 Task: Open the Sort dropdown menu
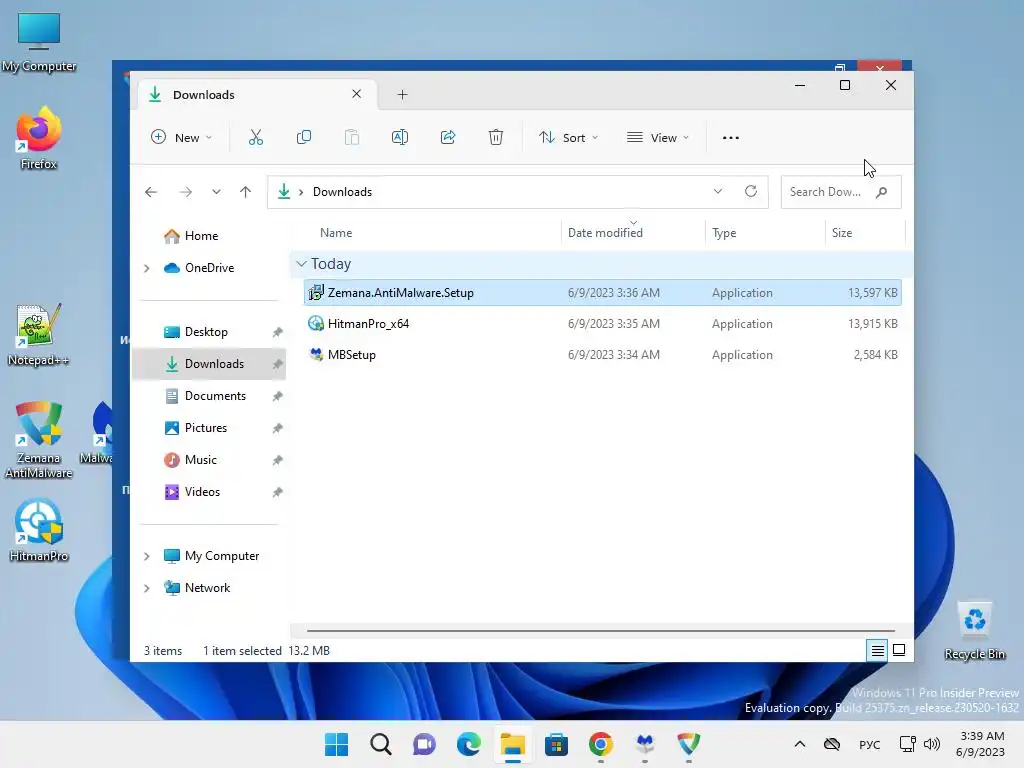[568, 138]
